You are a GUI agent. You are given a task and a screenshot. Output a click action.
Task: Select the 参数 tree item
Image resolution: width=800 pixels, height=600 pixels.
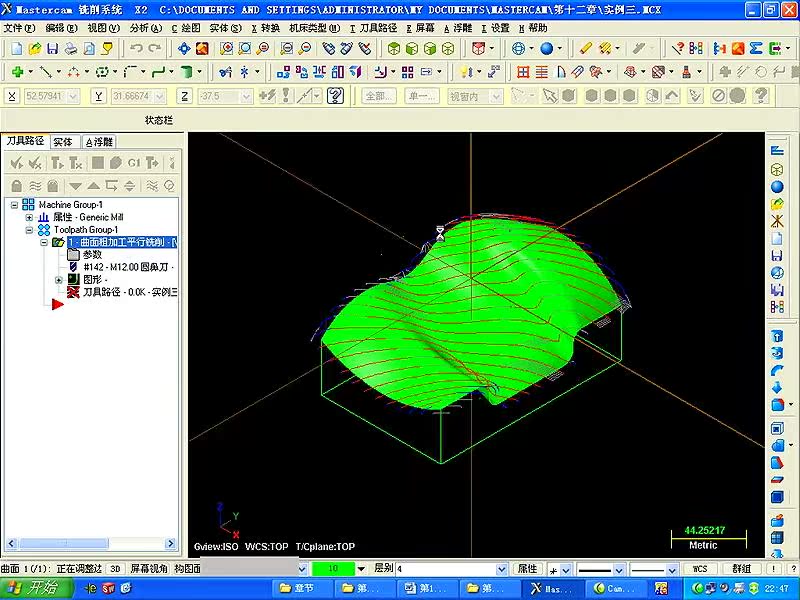coord(92,255)
